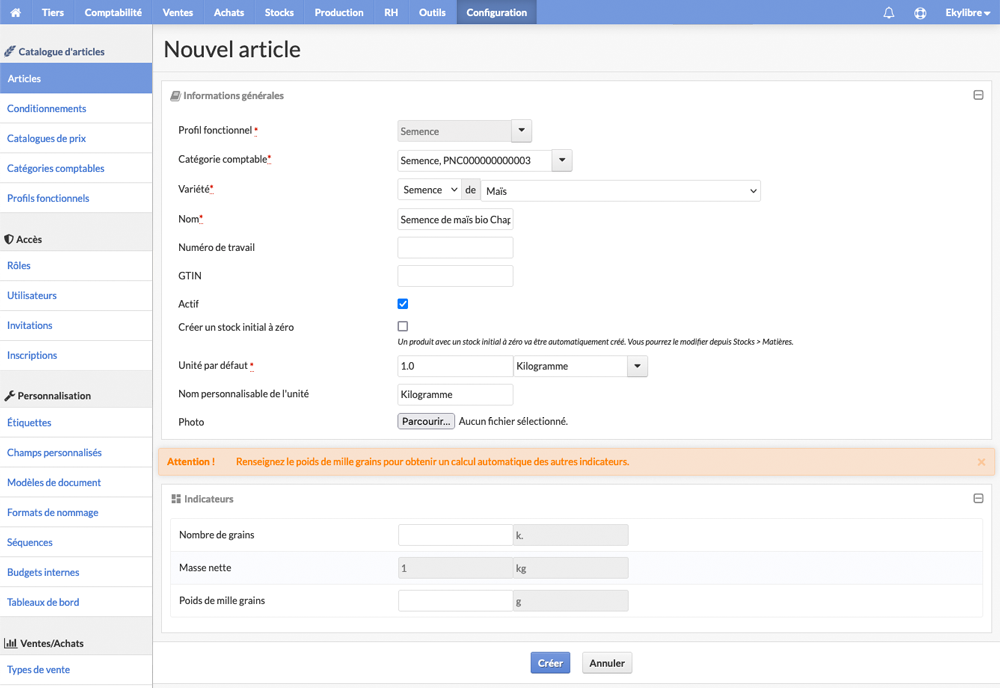The image size is (1000, 688).
Task: Click the Nom input field
Action: click(x=455, y=219)
